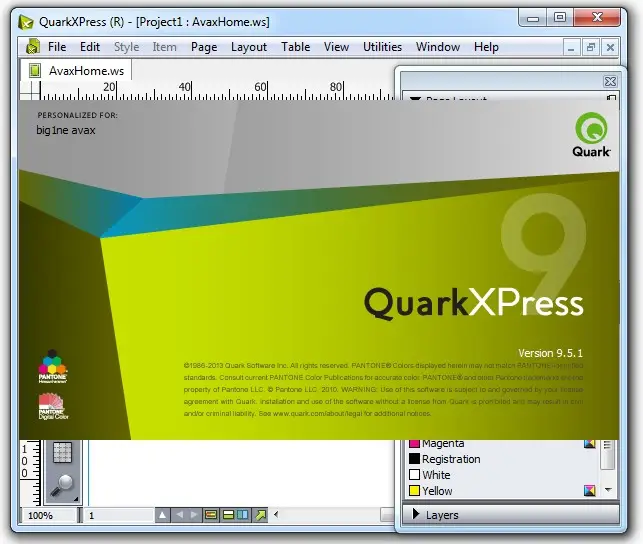This screenshot has width=643, height=544.
Task: Open the Help menu
Action: 486,47
